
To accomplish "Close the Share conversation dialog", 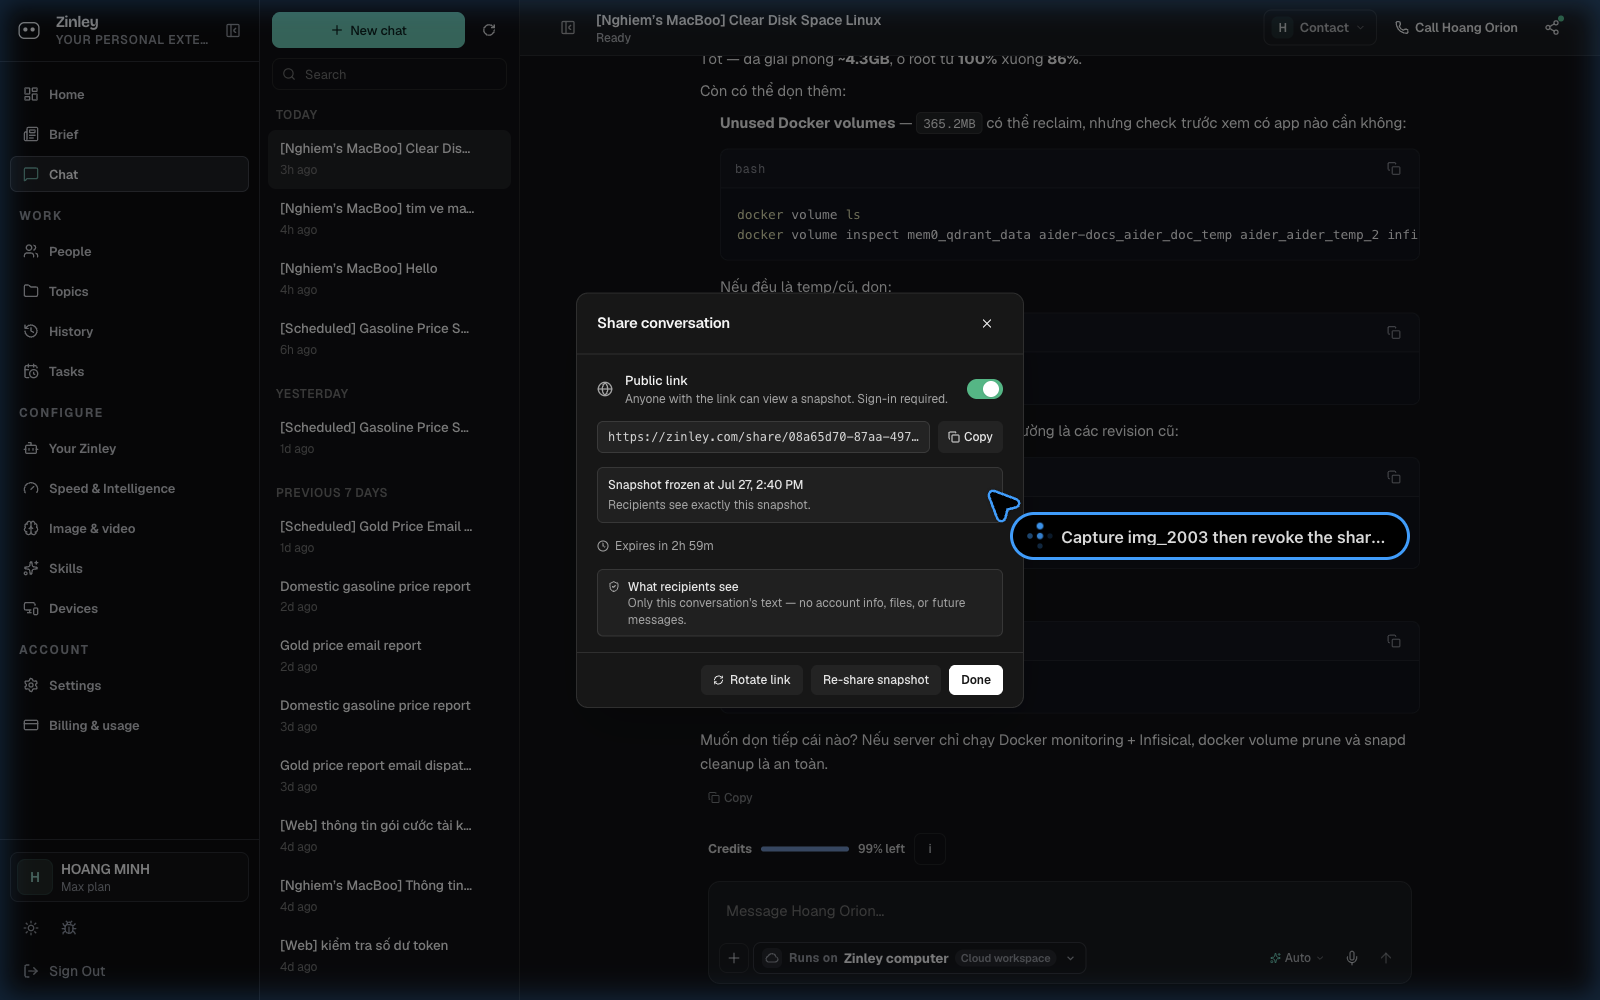I will 987,323.
